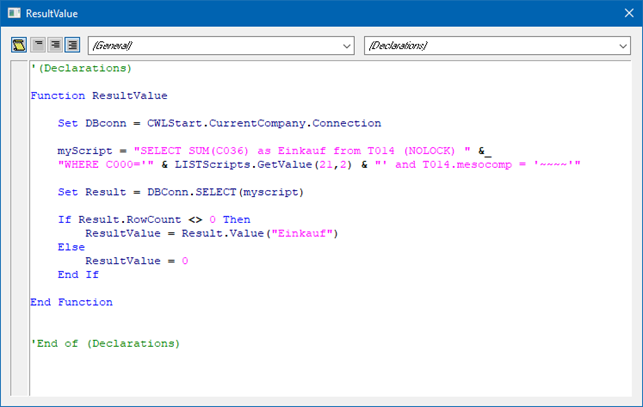Screen dimensions: 643x407
Task: Click the ResultValue window icon in title bar
Action: click(13, 14)
